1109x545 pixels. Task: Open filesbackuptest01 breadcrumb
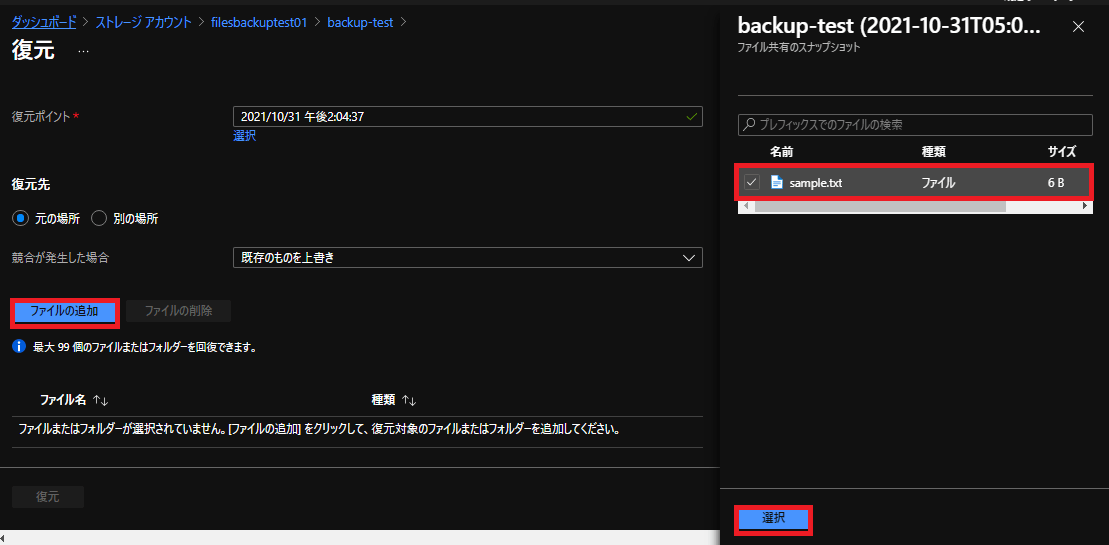click(259, 22)
